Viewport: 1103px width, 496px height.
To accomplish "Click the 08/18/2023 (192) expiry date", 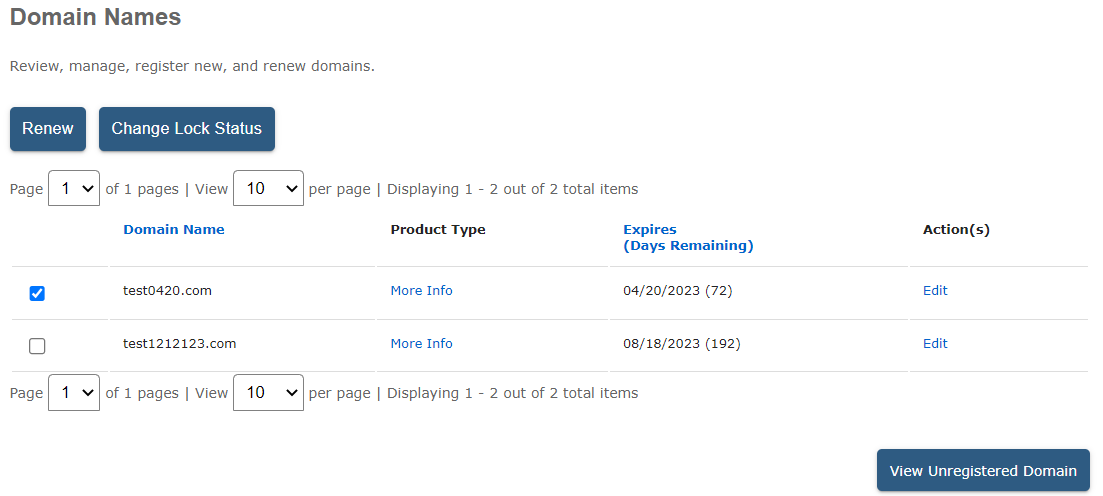I will point(682,344).
